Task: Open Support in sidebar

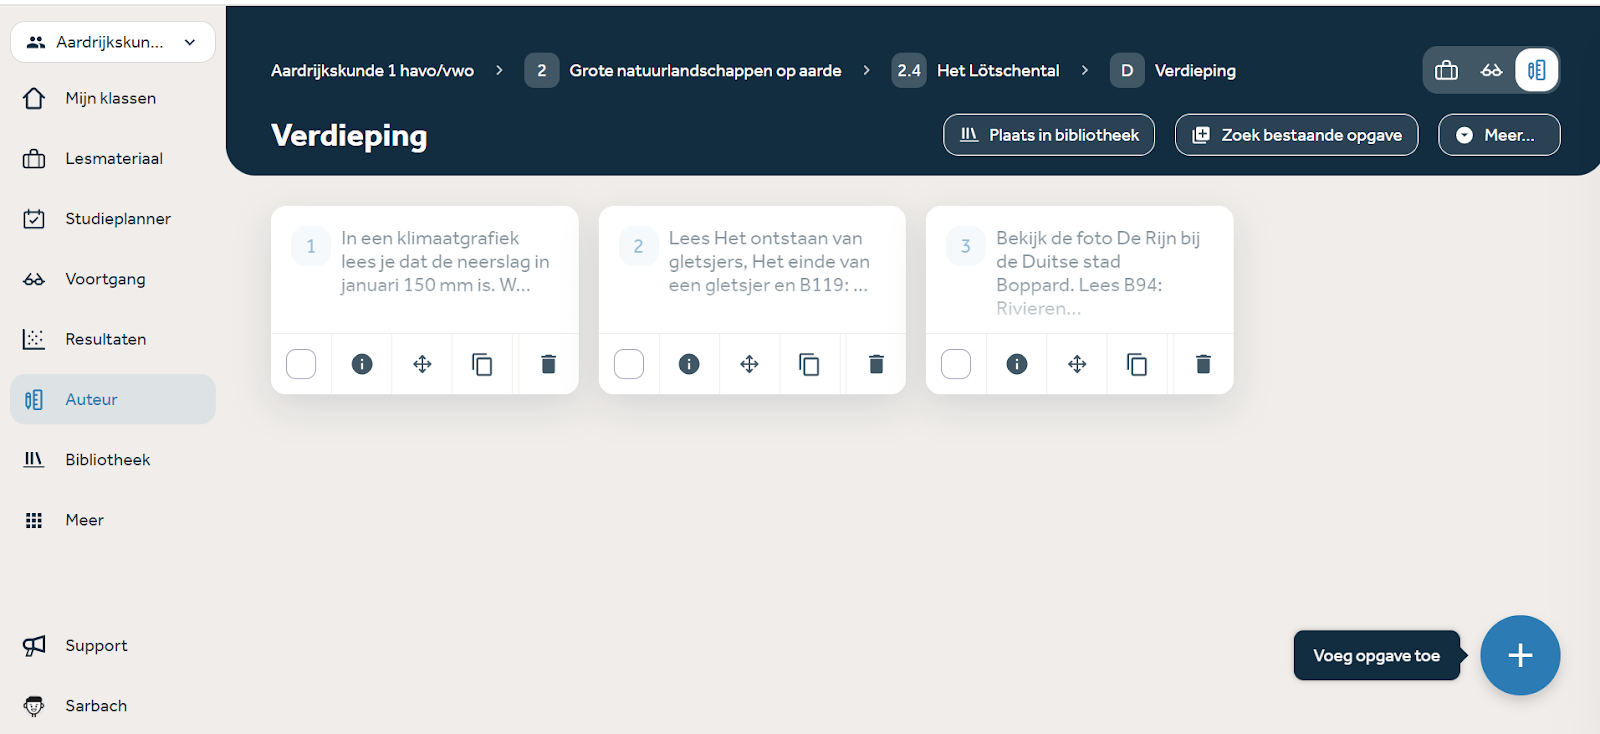Action: [113, 645]
